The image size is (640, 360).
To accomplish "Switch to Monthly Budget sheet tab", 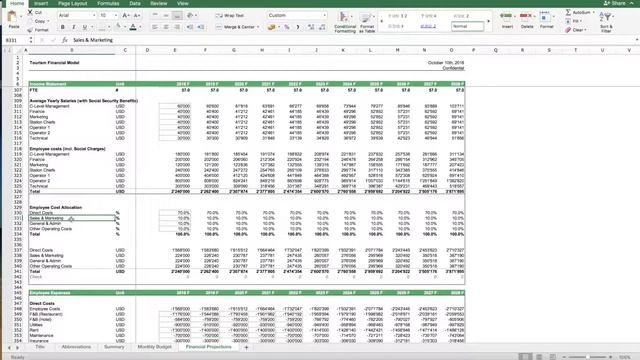I will tap(154, 347).
